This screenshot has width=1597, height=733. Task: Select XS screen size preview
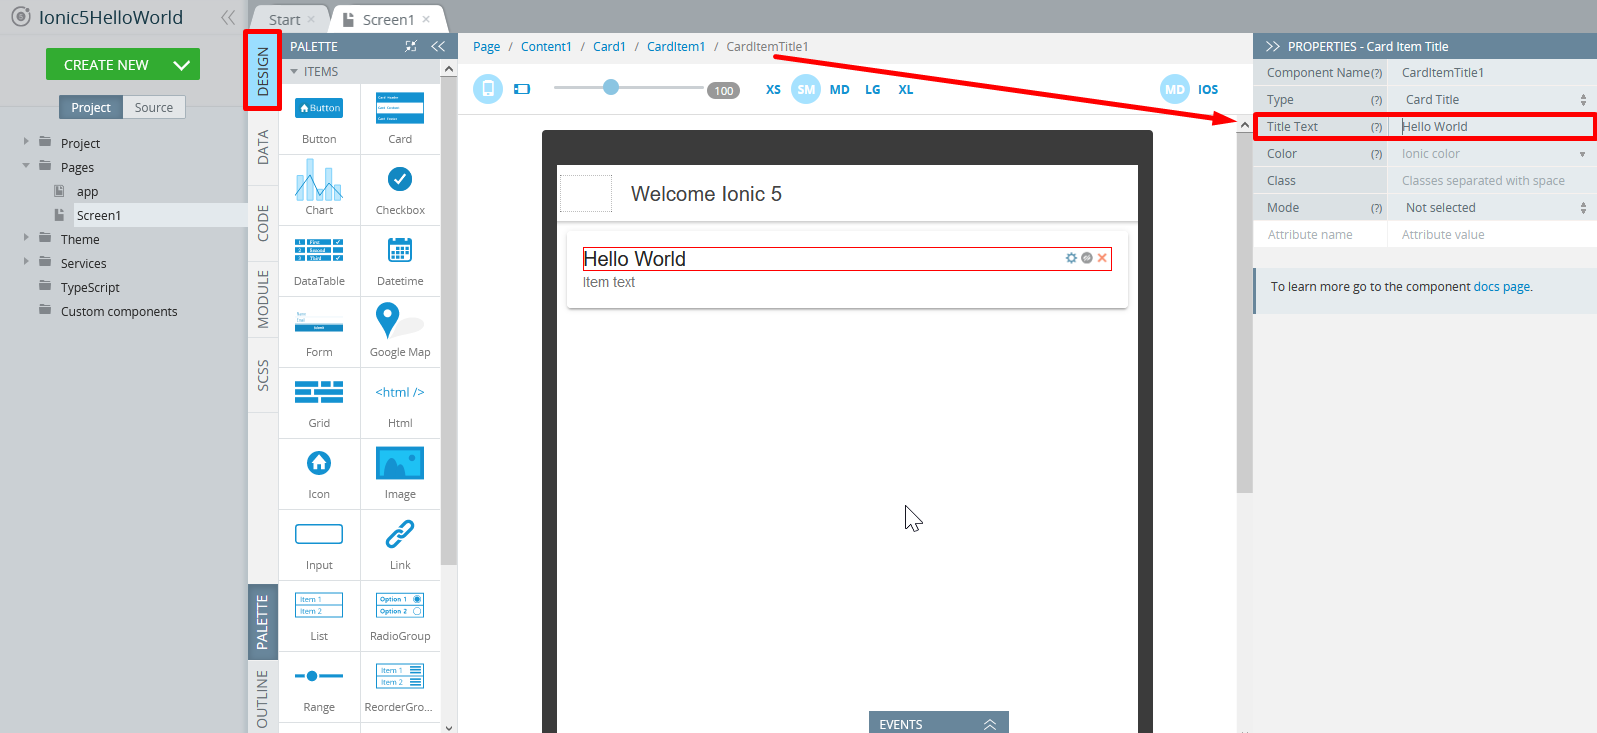click(x=773, y=89)
